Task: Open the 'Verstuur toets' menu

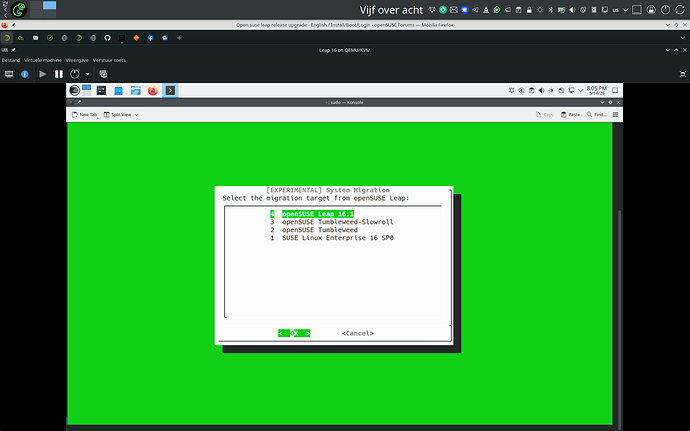Action: (x=109, y=60)
